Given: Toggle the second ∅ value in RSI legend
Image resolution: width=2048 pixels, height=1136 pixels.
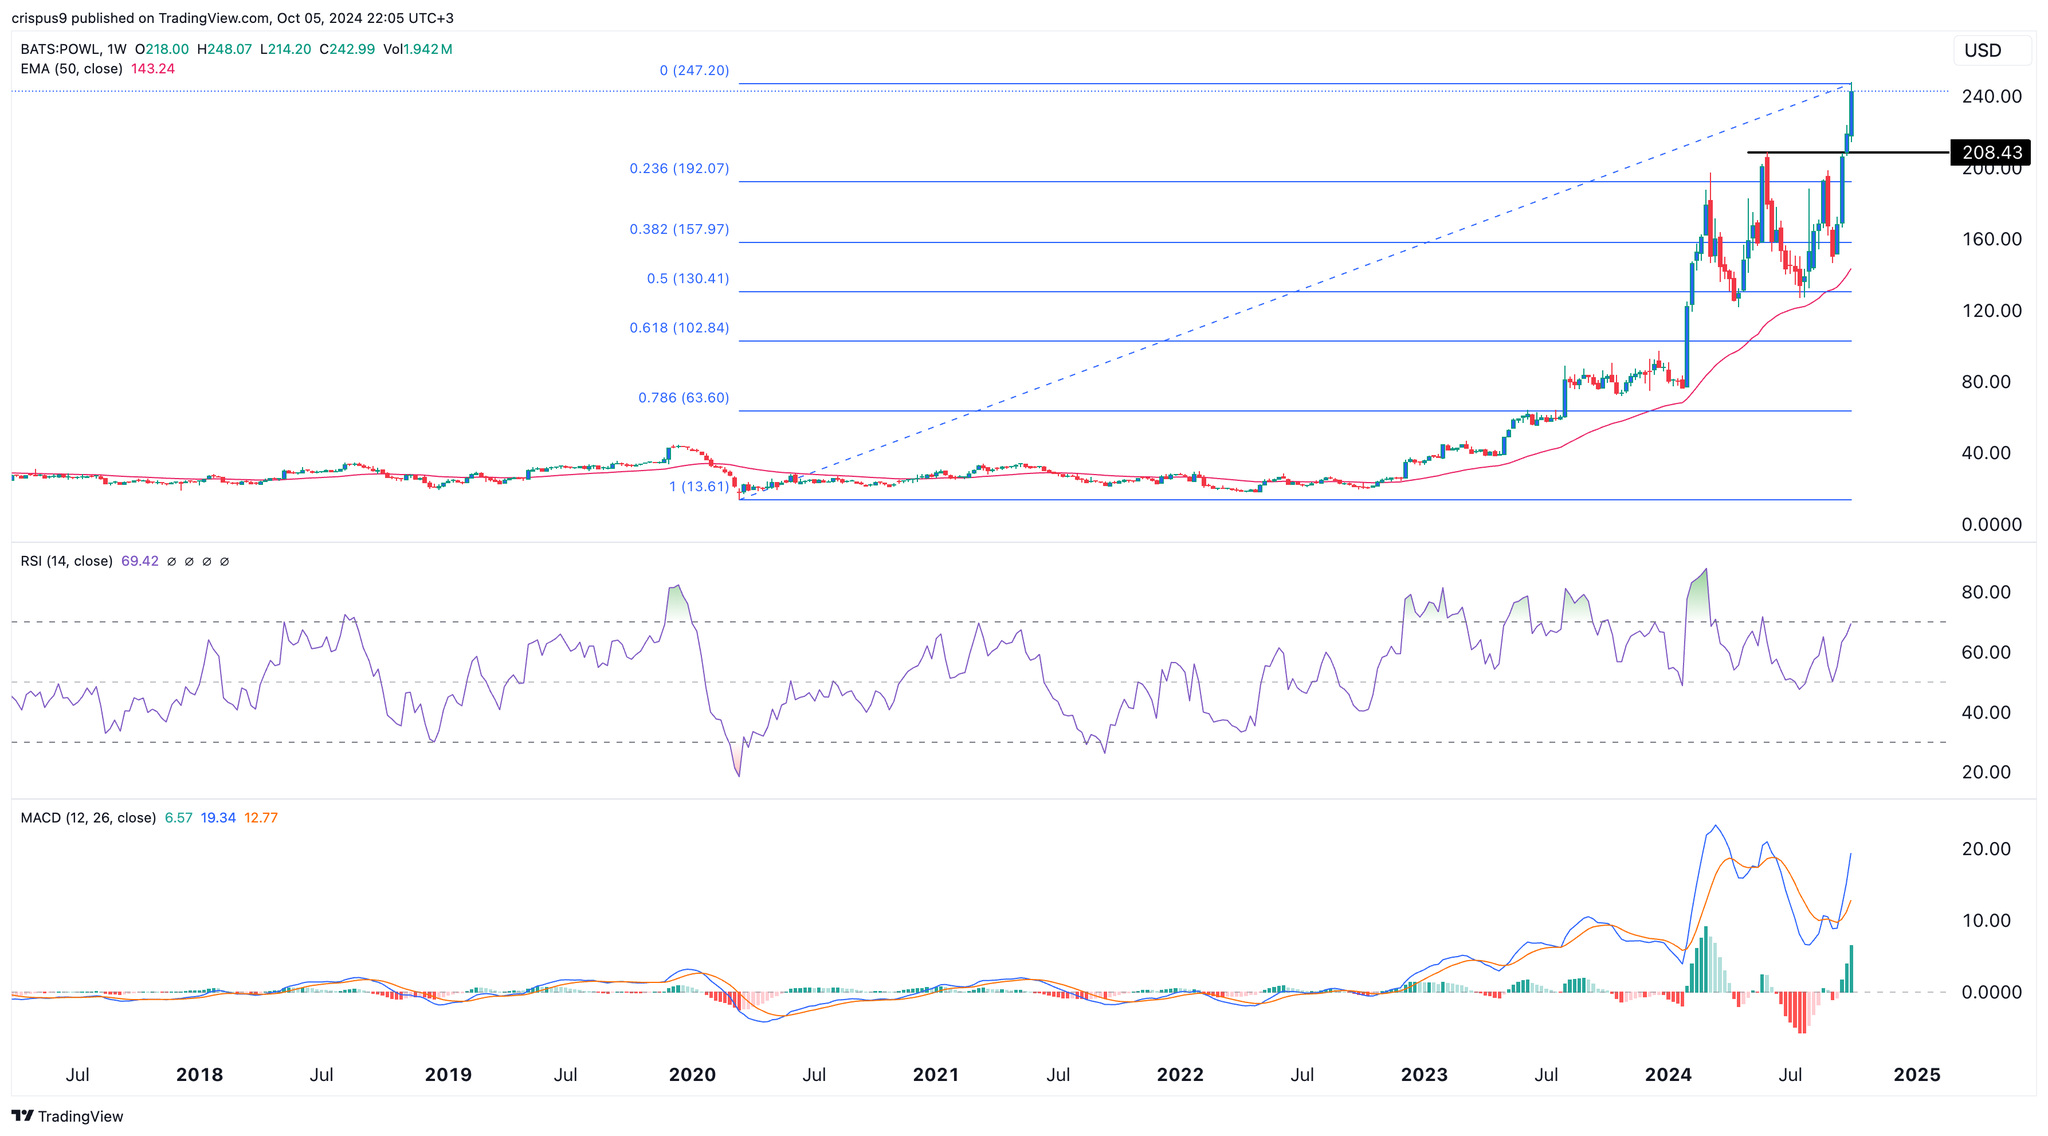Looking at the screenshot, I should tap(189, 561).
